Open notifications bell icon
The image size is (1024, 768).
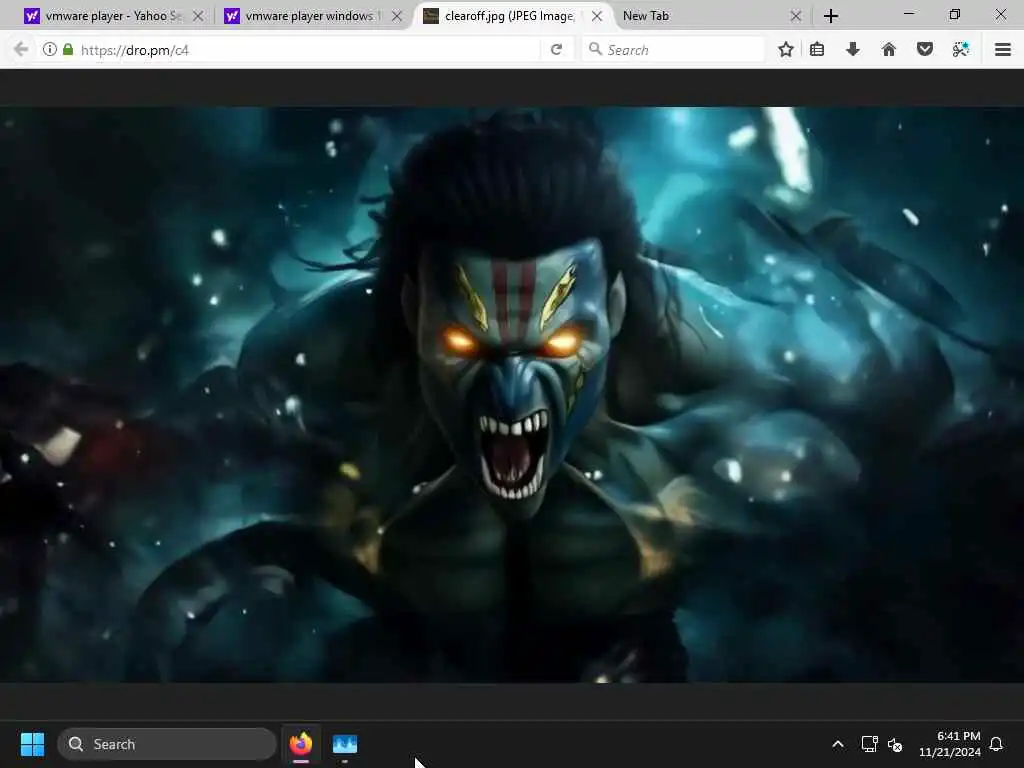[x=997, y=744]
